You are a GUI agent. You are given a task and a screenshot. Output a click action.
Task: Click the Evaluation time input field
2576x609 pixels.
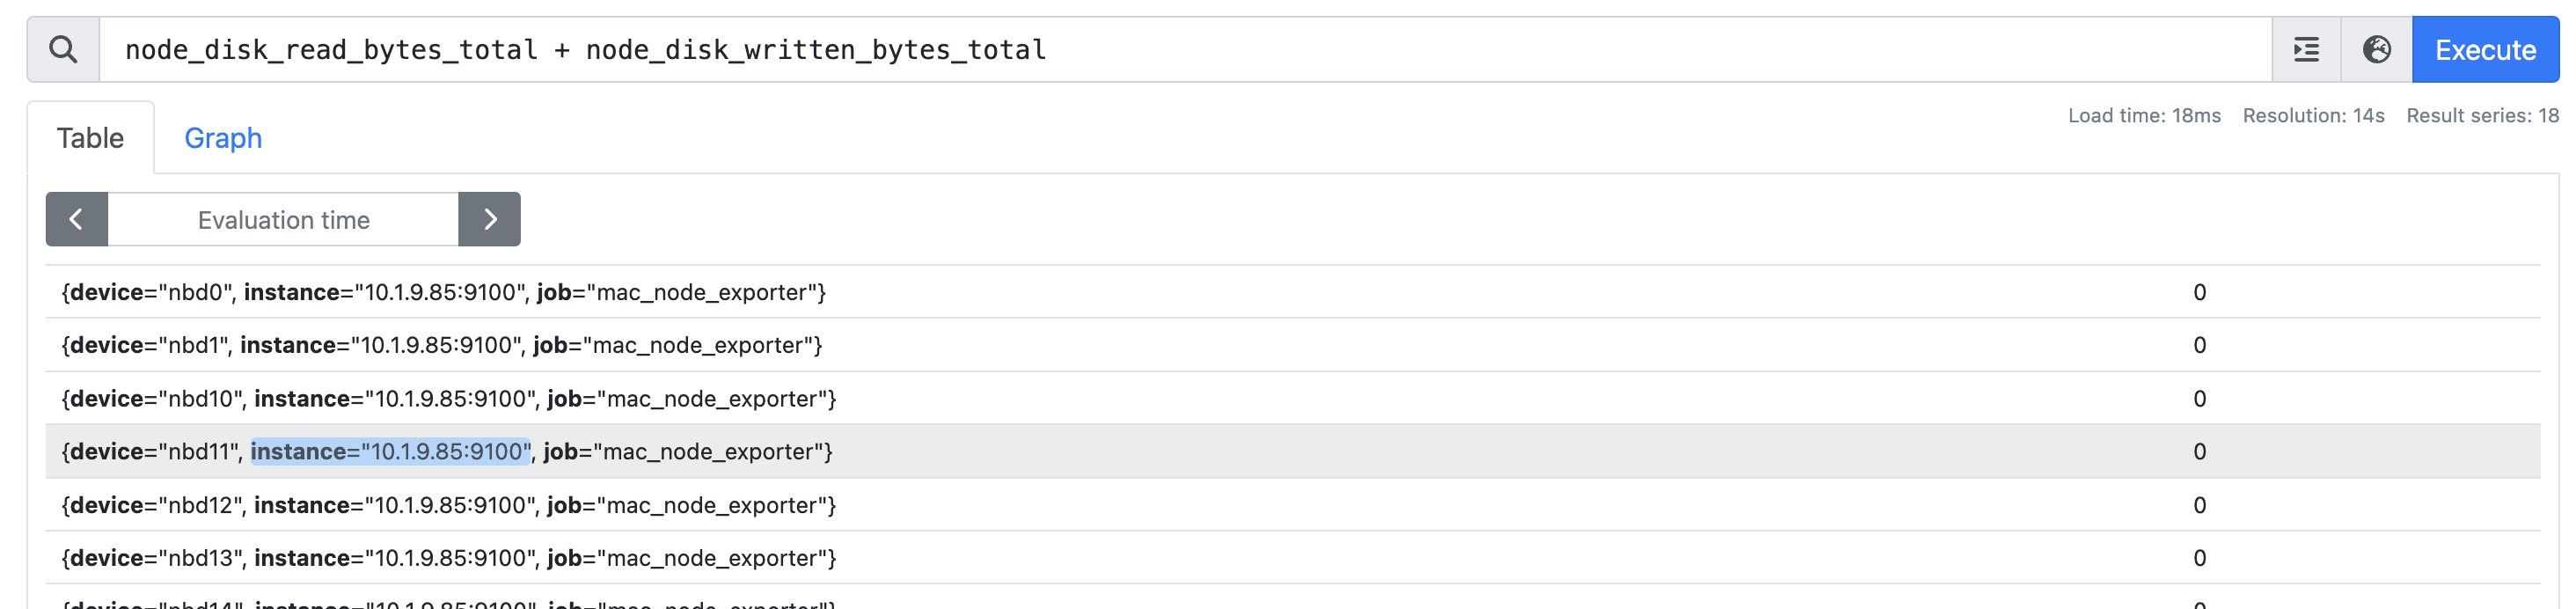point(283,219)
